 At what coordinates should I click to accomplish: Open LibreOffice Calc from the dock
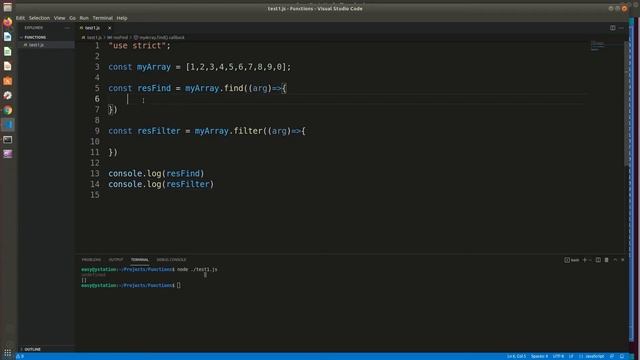tap(7, 51)
